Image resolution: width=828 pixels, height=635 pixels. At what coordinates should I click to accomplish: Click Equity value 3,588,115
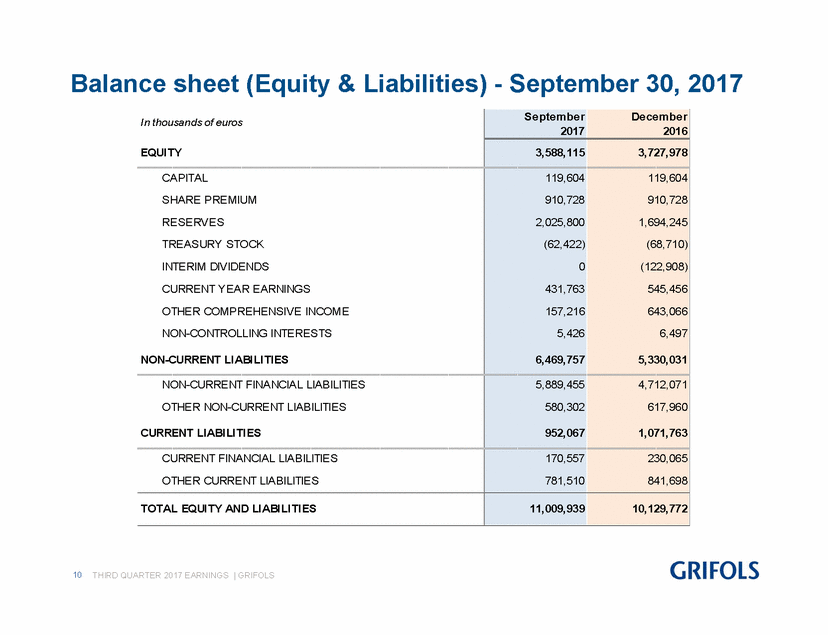click(560, 153)
